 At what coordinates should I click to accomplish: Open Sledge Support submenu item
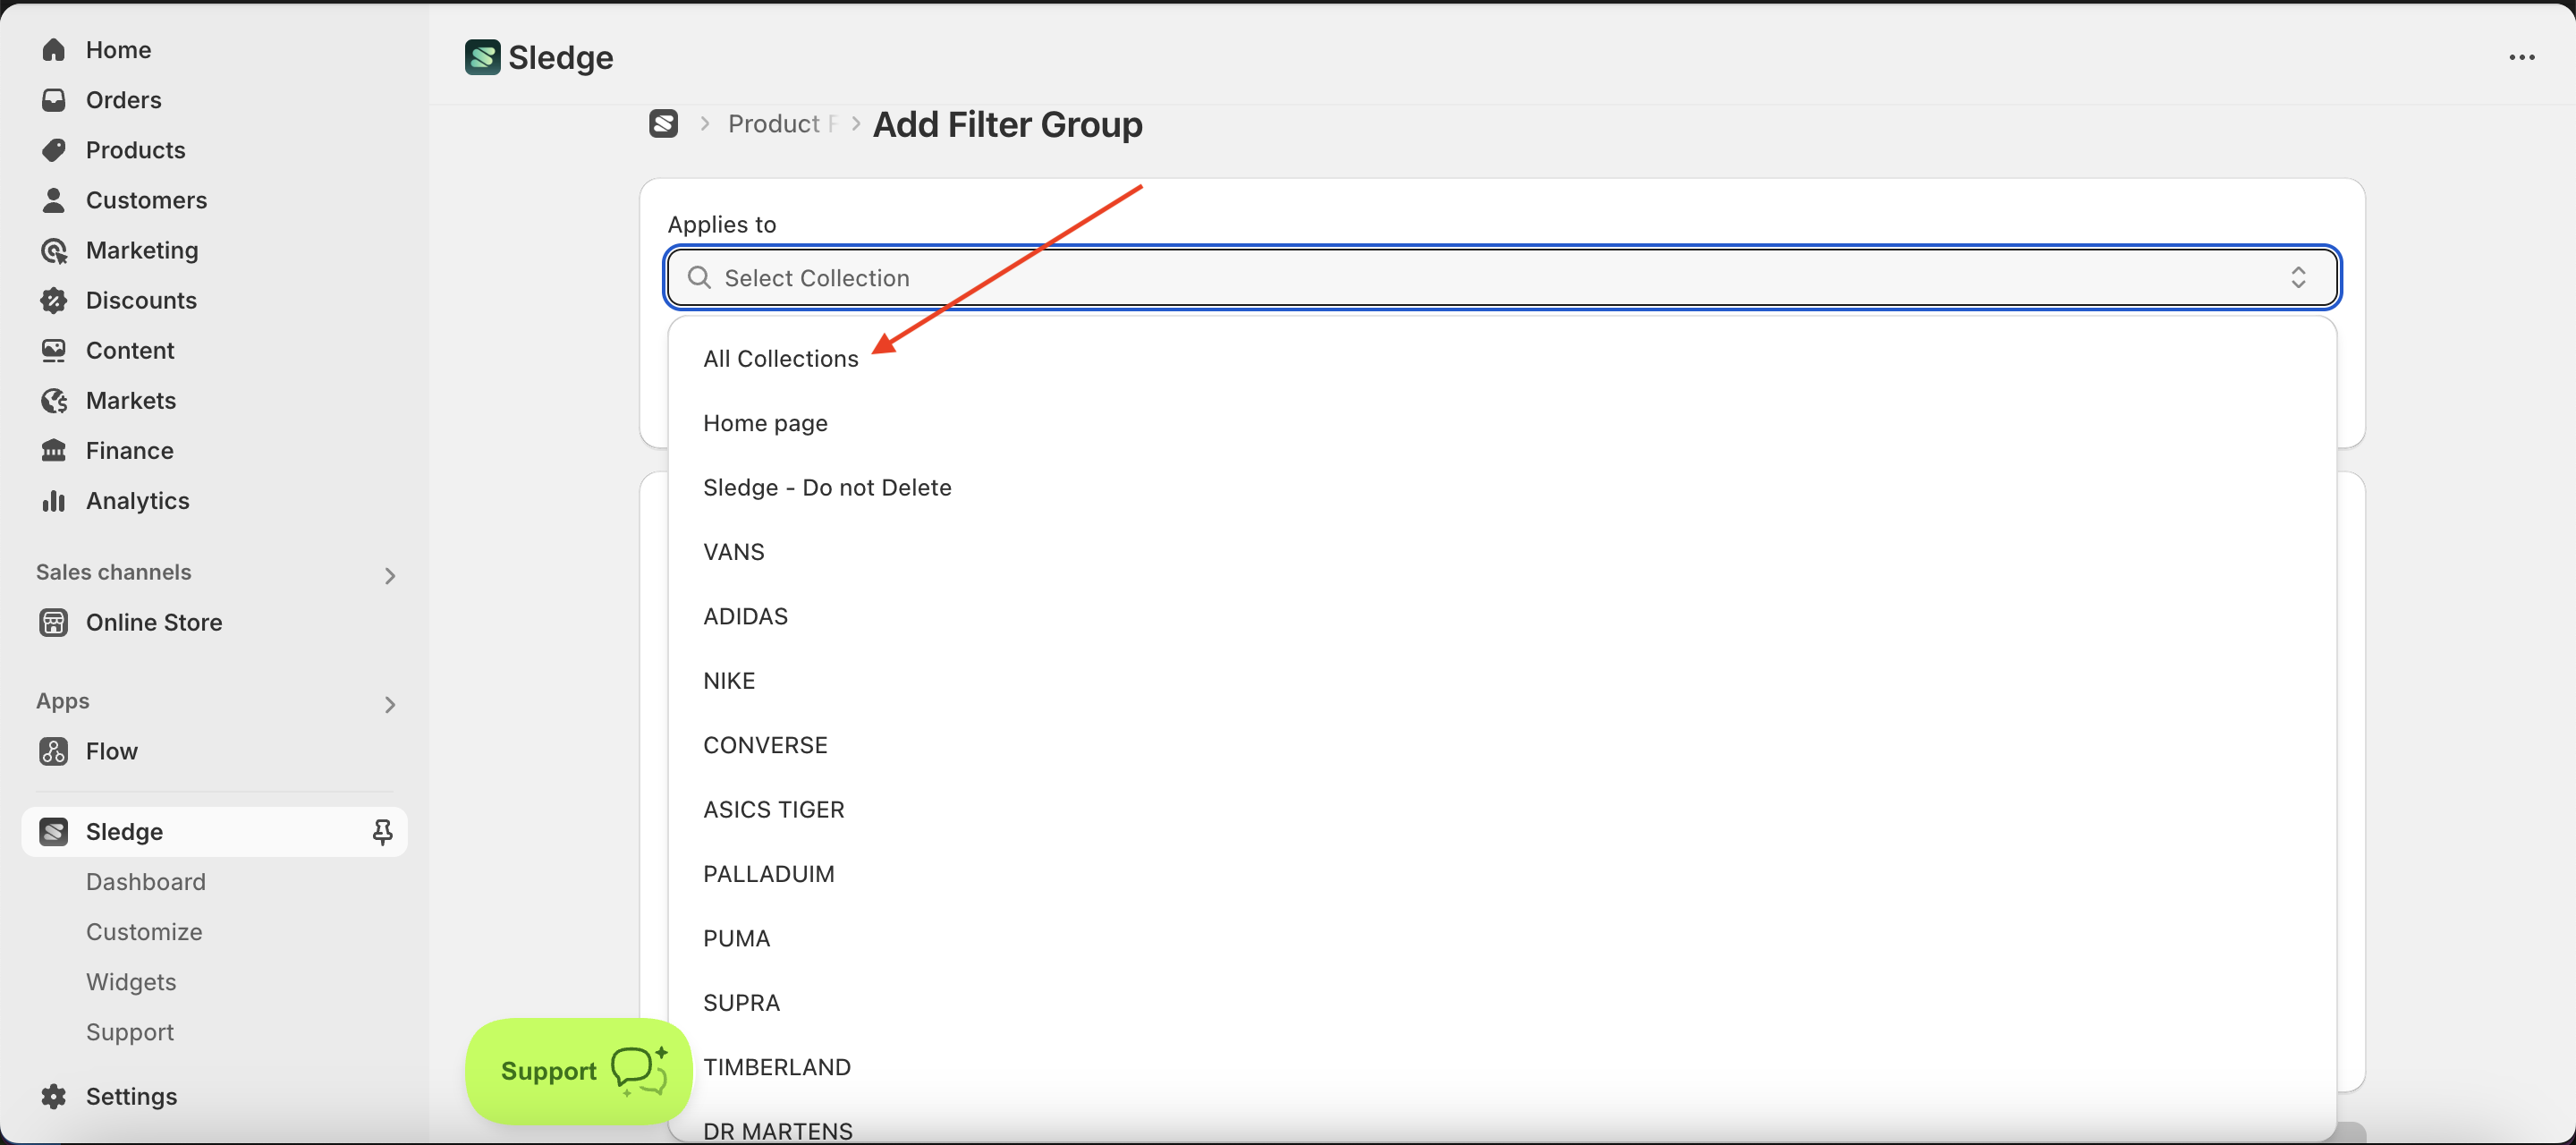click(x=130, y=1031)
